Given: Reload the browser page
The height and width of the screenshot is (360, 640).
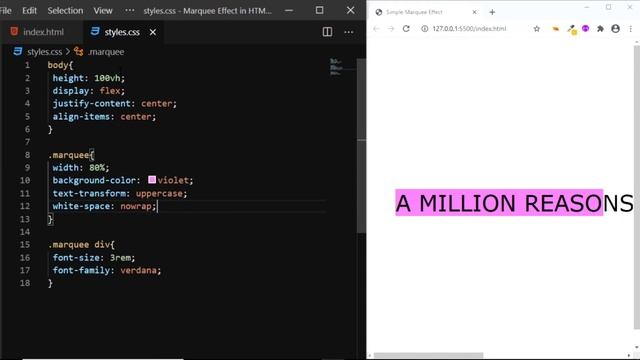Looking at the screenshot, I should (406, 29).
